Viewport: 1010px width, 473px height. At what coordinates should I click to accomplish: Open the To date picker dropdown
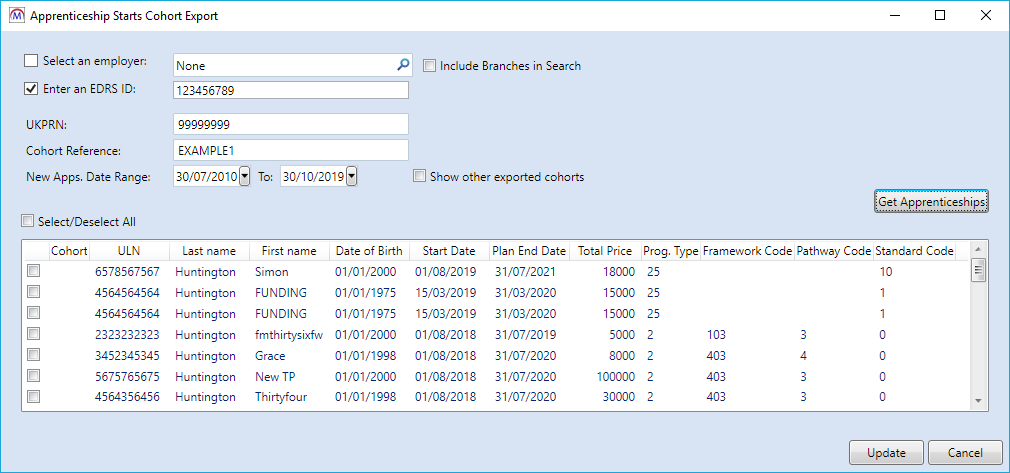coord(351,177)
